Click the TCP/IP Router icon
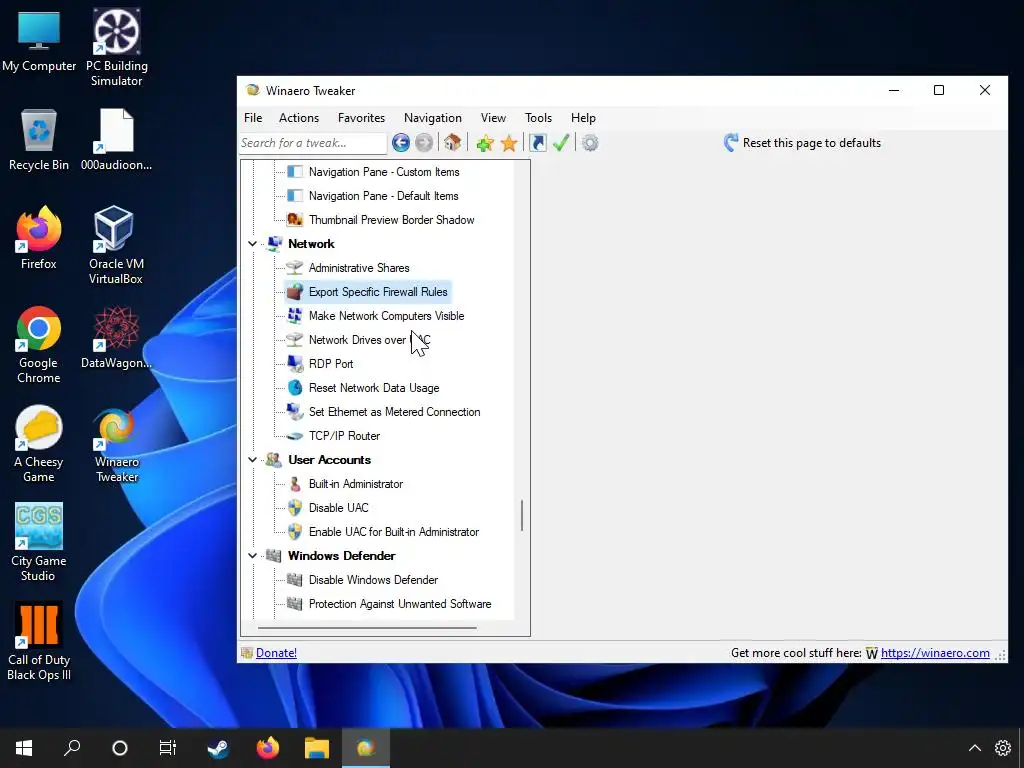Screen dimensions: 1024x768 click(295, 436)
